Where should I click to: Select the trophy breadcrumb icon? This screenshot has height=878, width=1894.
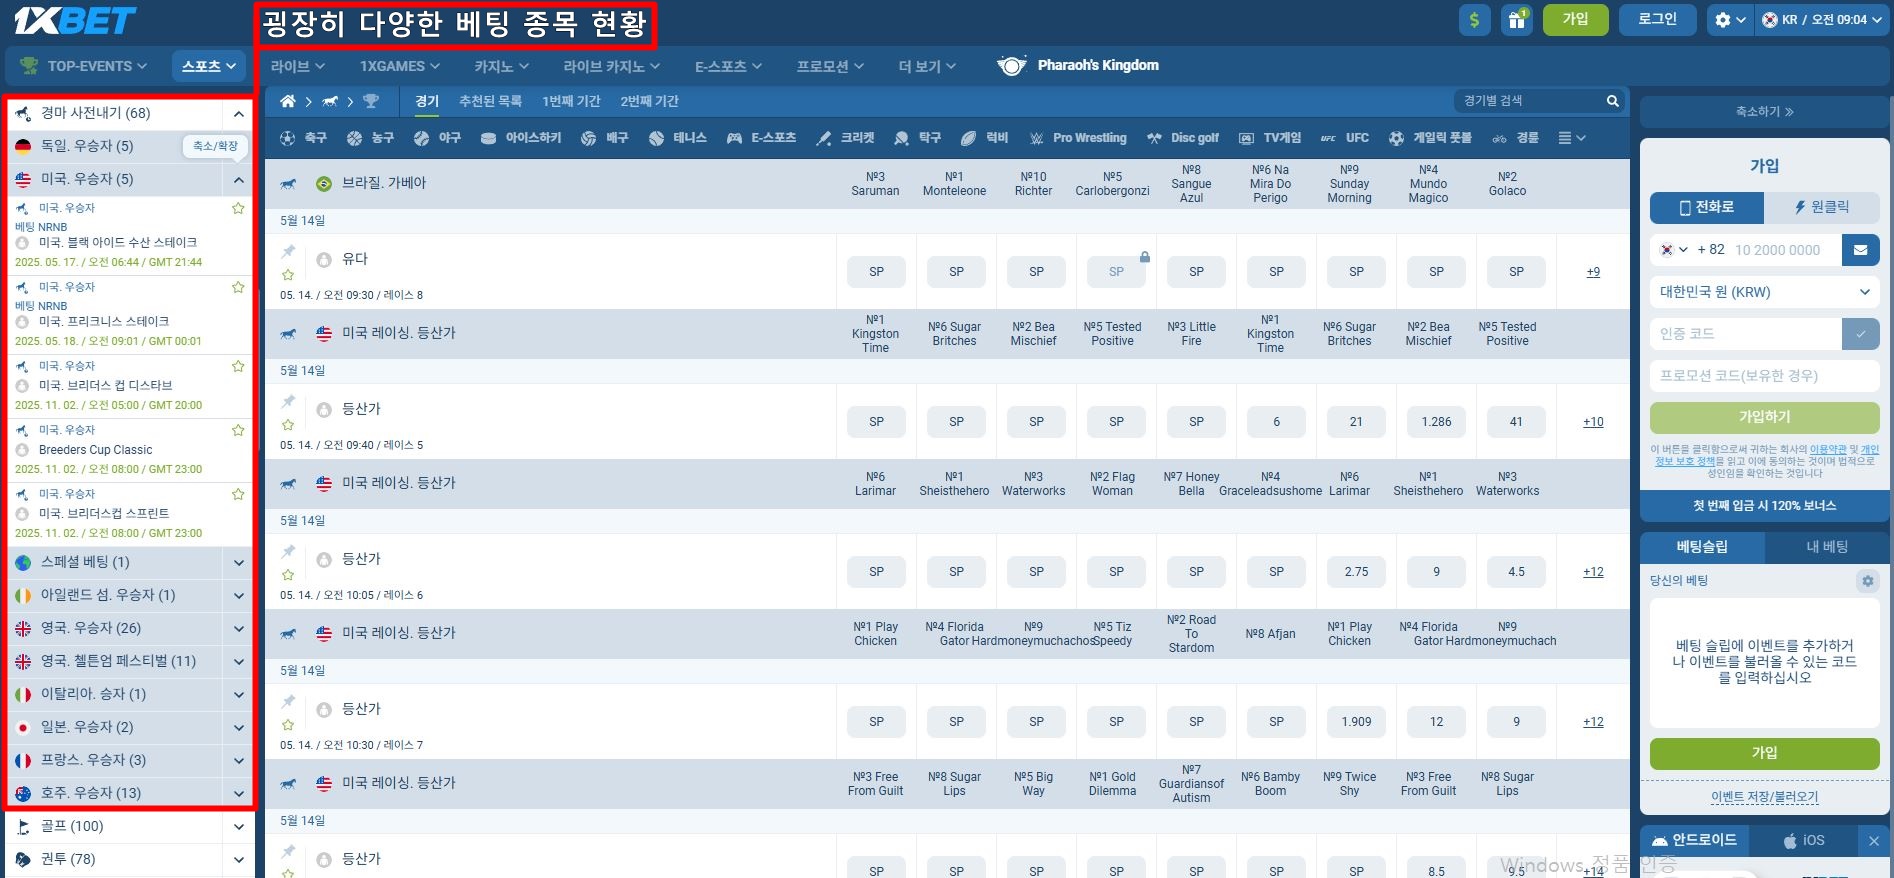[x=371, y=101]
